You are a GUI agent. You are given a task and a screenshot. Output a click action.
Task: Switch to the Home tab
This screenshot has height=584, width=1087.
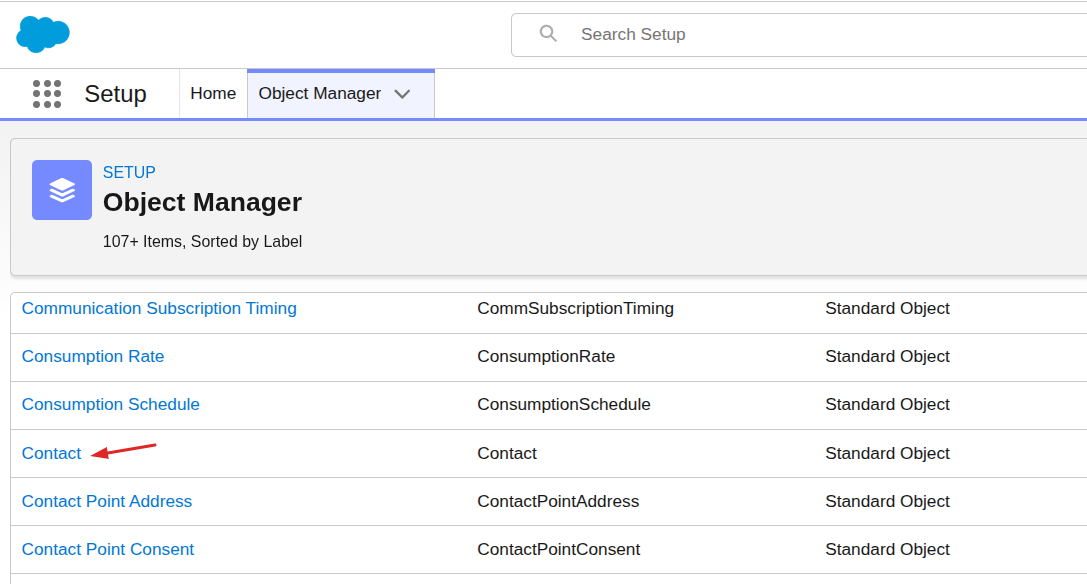pyautogui.click(x=213, y=94)
